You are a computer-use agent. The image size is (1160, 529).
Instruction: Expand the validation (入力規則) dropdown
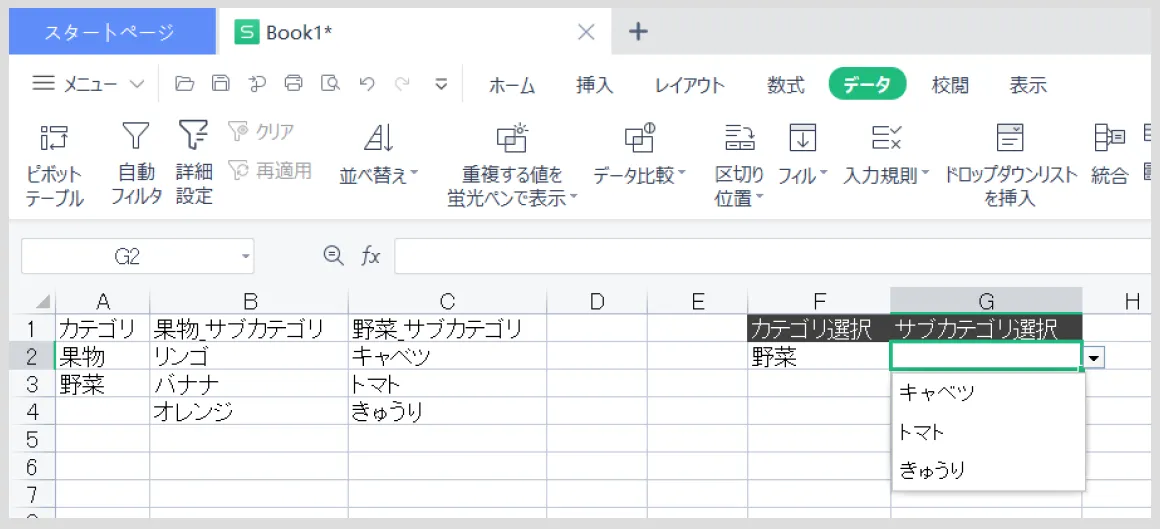coord(925,175)
